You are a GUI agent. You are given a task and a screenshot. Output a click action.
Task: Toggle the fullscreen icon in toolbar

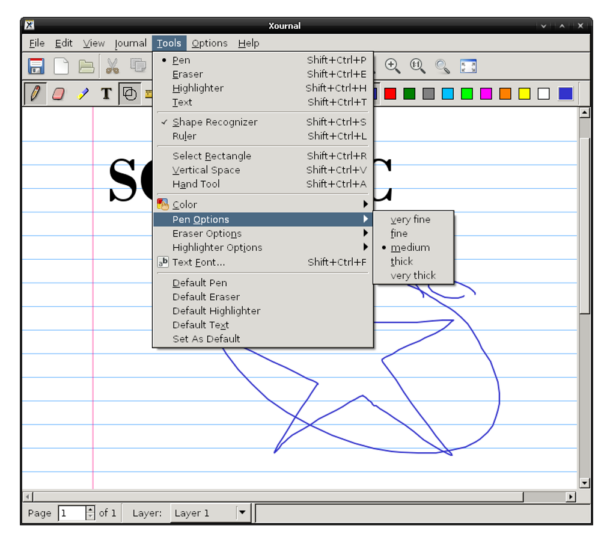pos(468,66)
